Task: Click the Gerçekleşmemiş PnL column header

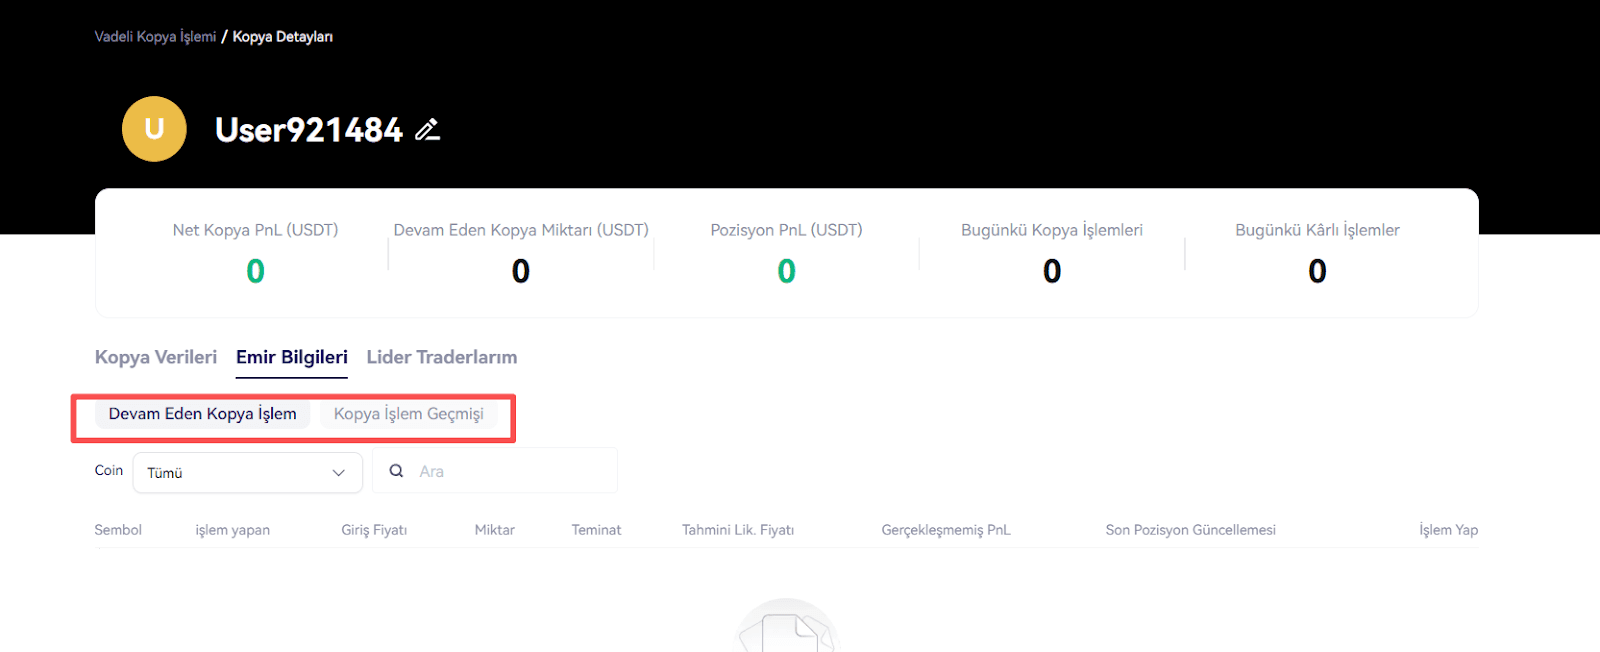Action: pyautogui.click(x=946, y=530)
